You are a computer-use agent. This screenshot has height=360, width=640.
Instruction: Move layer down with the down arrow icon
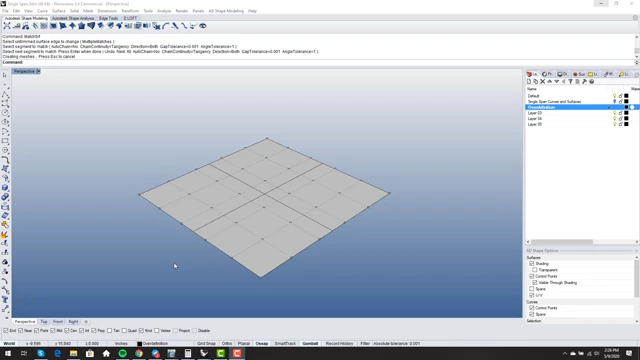tap(556, 82)
